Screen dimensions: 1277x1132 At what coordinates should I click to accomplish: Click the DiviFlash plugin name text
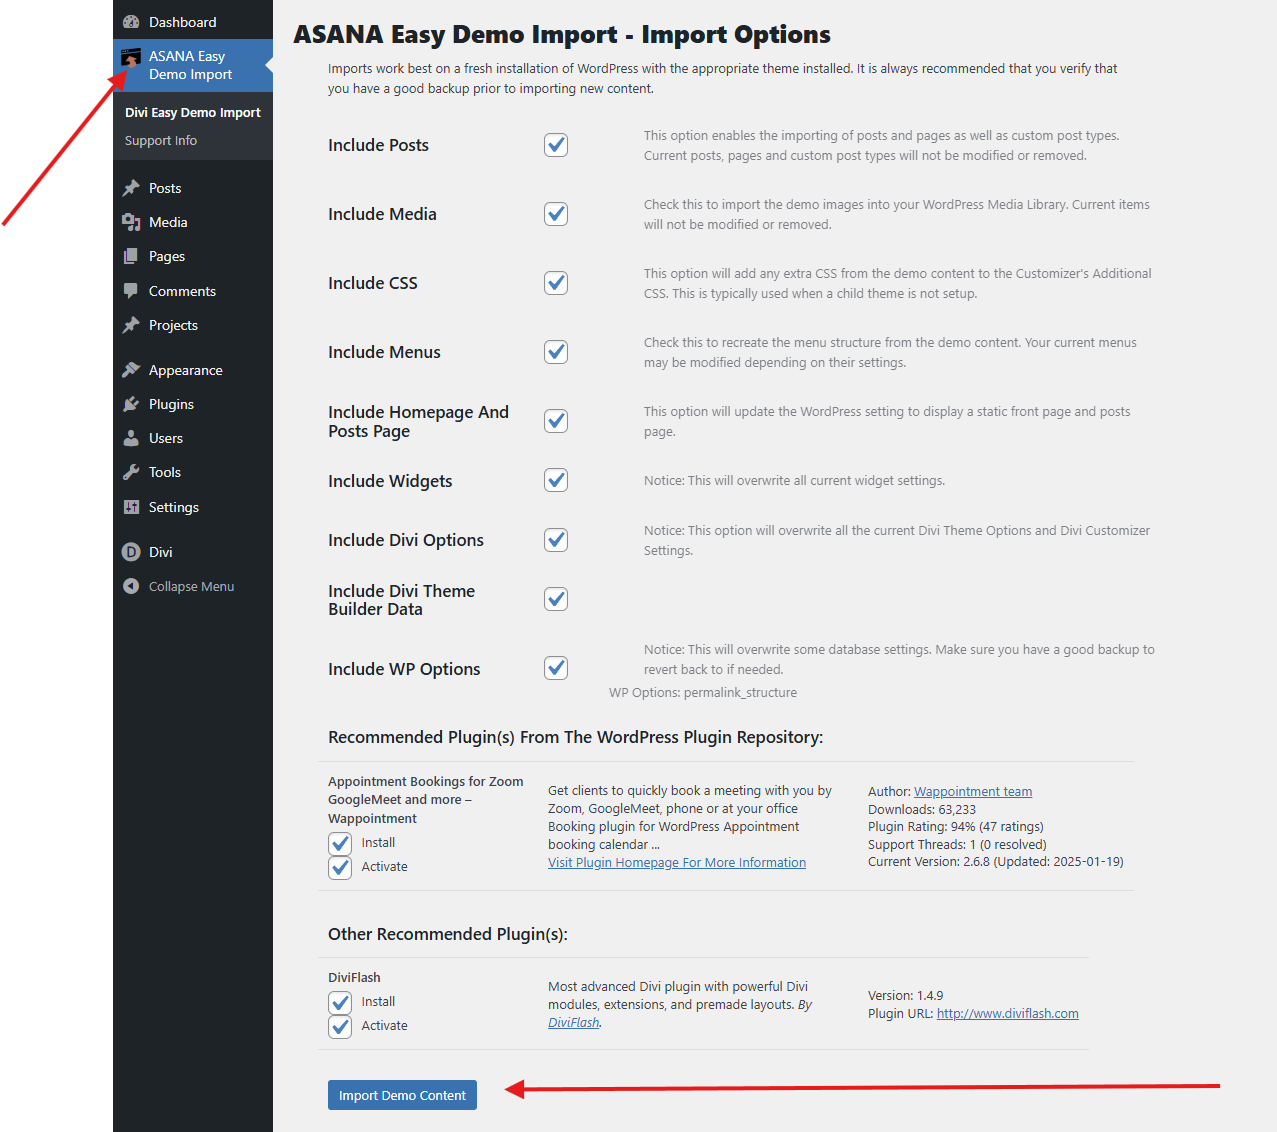354,978
